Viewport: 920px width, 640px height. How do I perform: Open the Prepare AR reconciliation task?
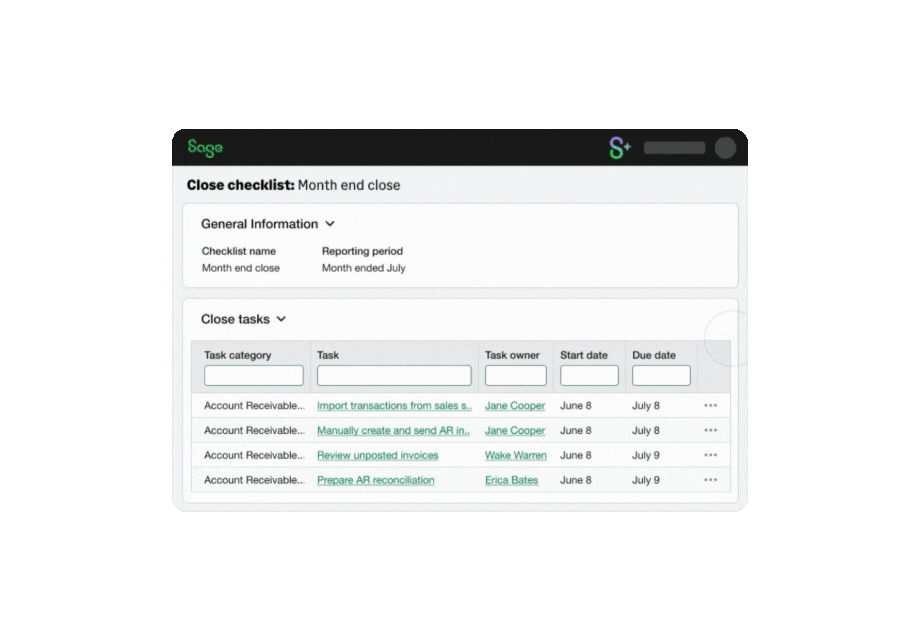click(375, 480)
